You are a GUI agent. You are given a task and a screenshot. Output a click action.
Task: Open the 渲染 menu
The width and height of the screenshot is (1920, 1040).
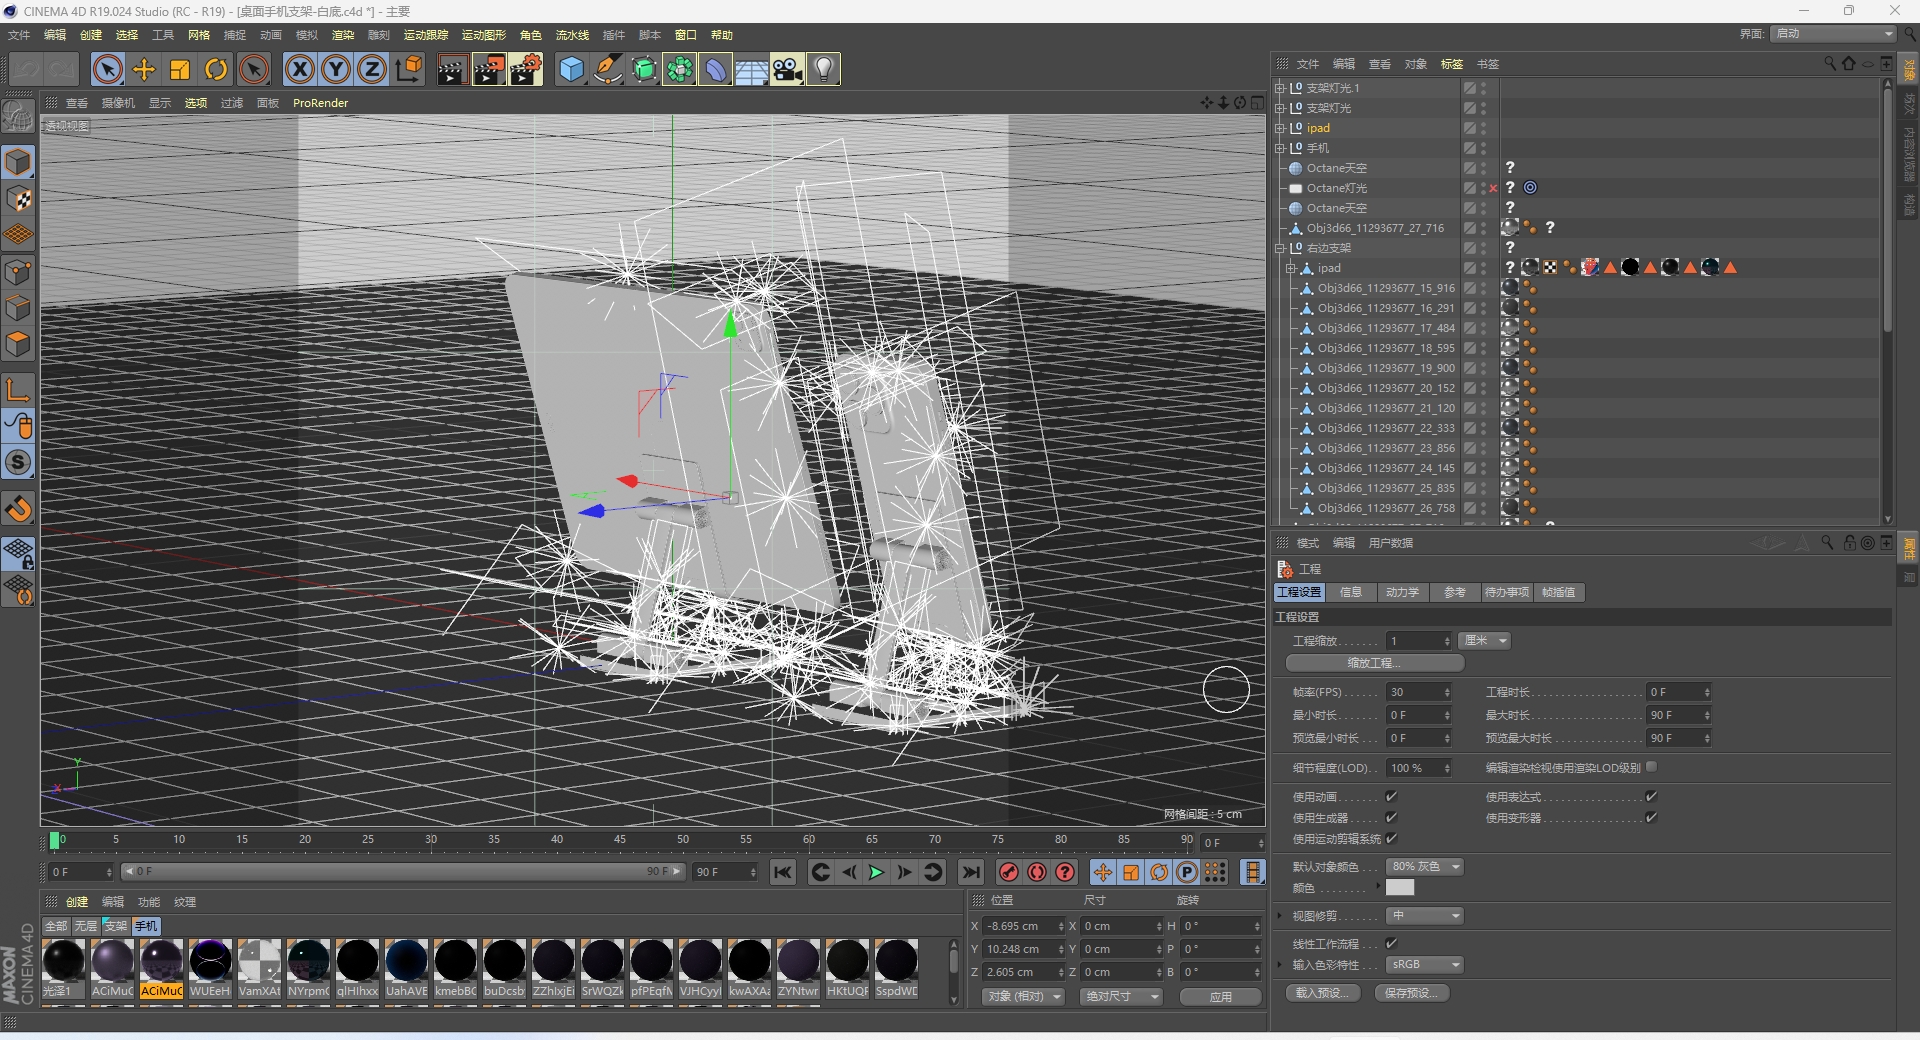(343, 35)
